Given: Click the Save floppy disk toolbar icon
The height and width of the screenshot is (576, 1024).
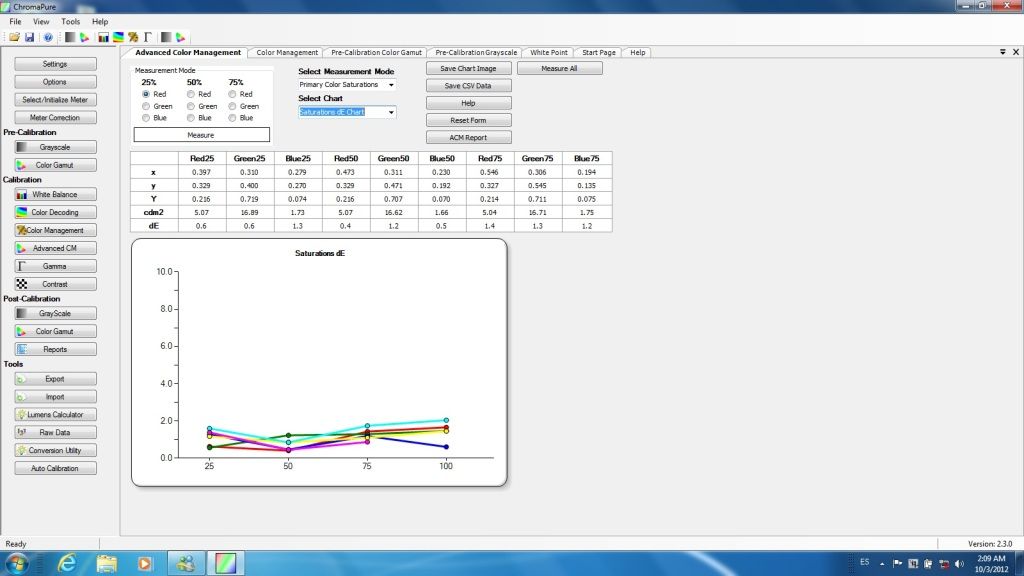Looking at the screenshot, I should click(x=29, y=37).
